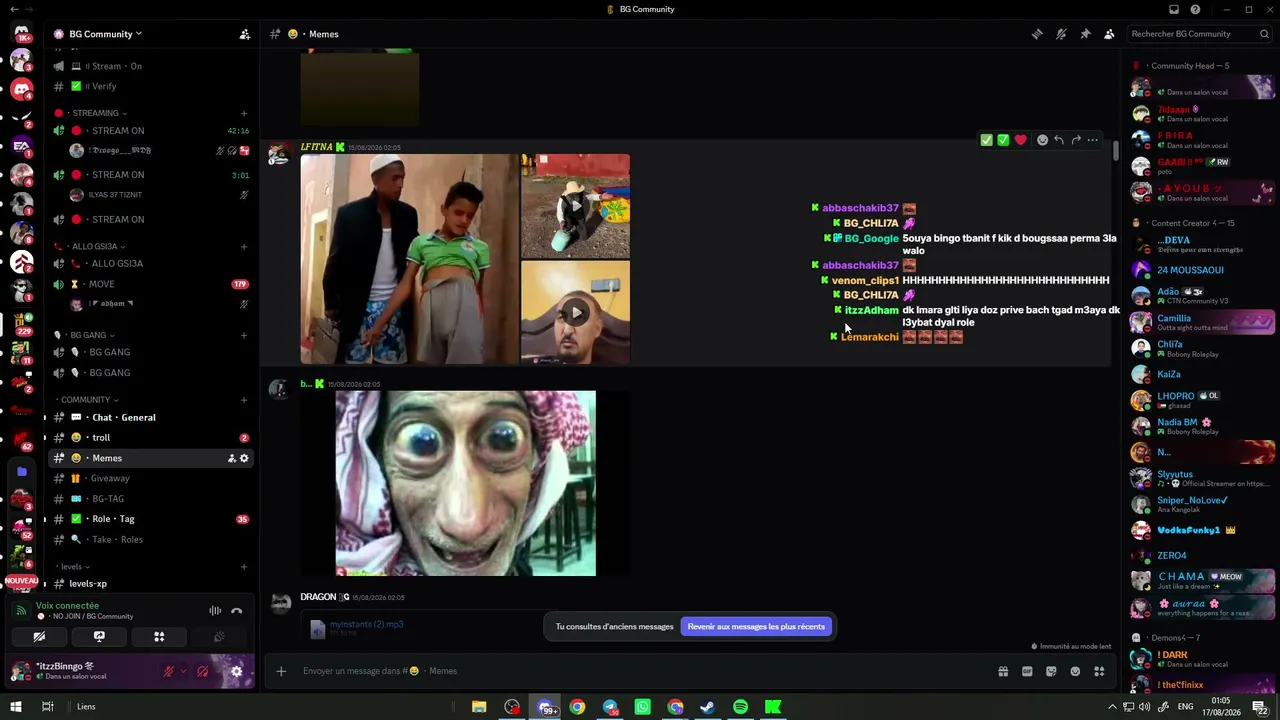The height and width of the screenshot is (720, 1280).
Task: Open the Discord inbox icon in title bar
Action: [x=1174, y=10]
